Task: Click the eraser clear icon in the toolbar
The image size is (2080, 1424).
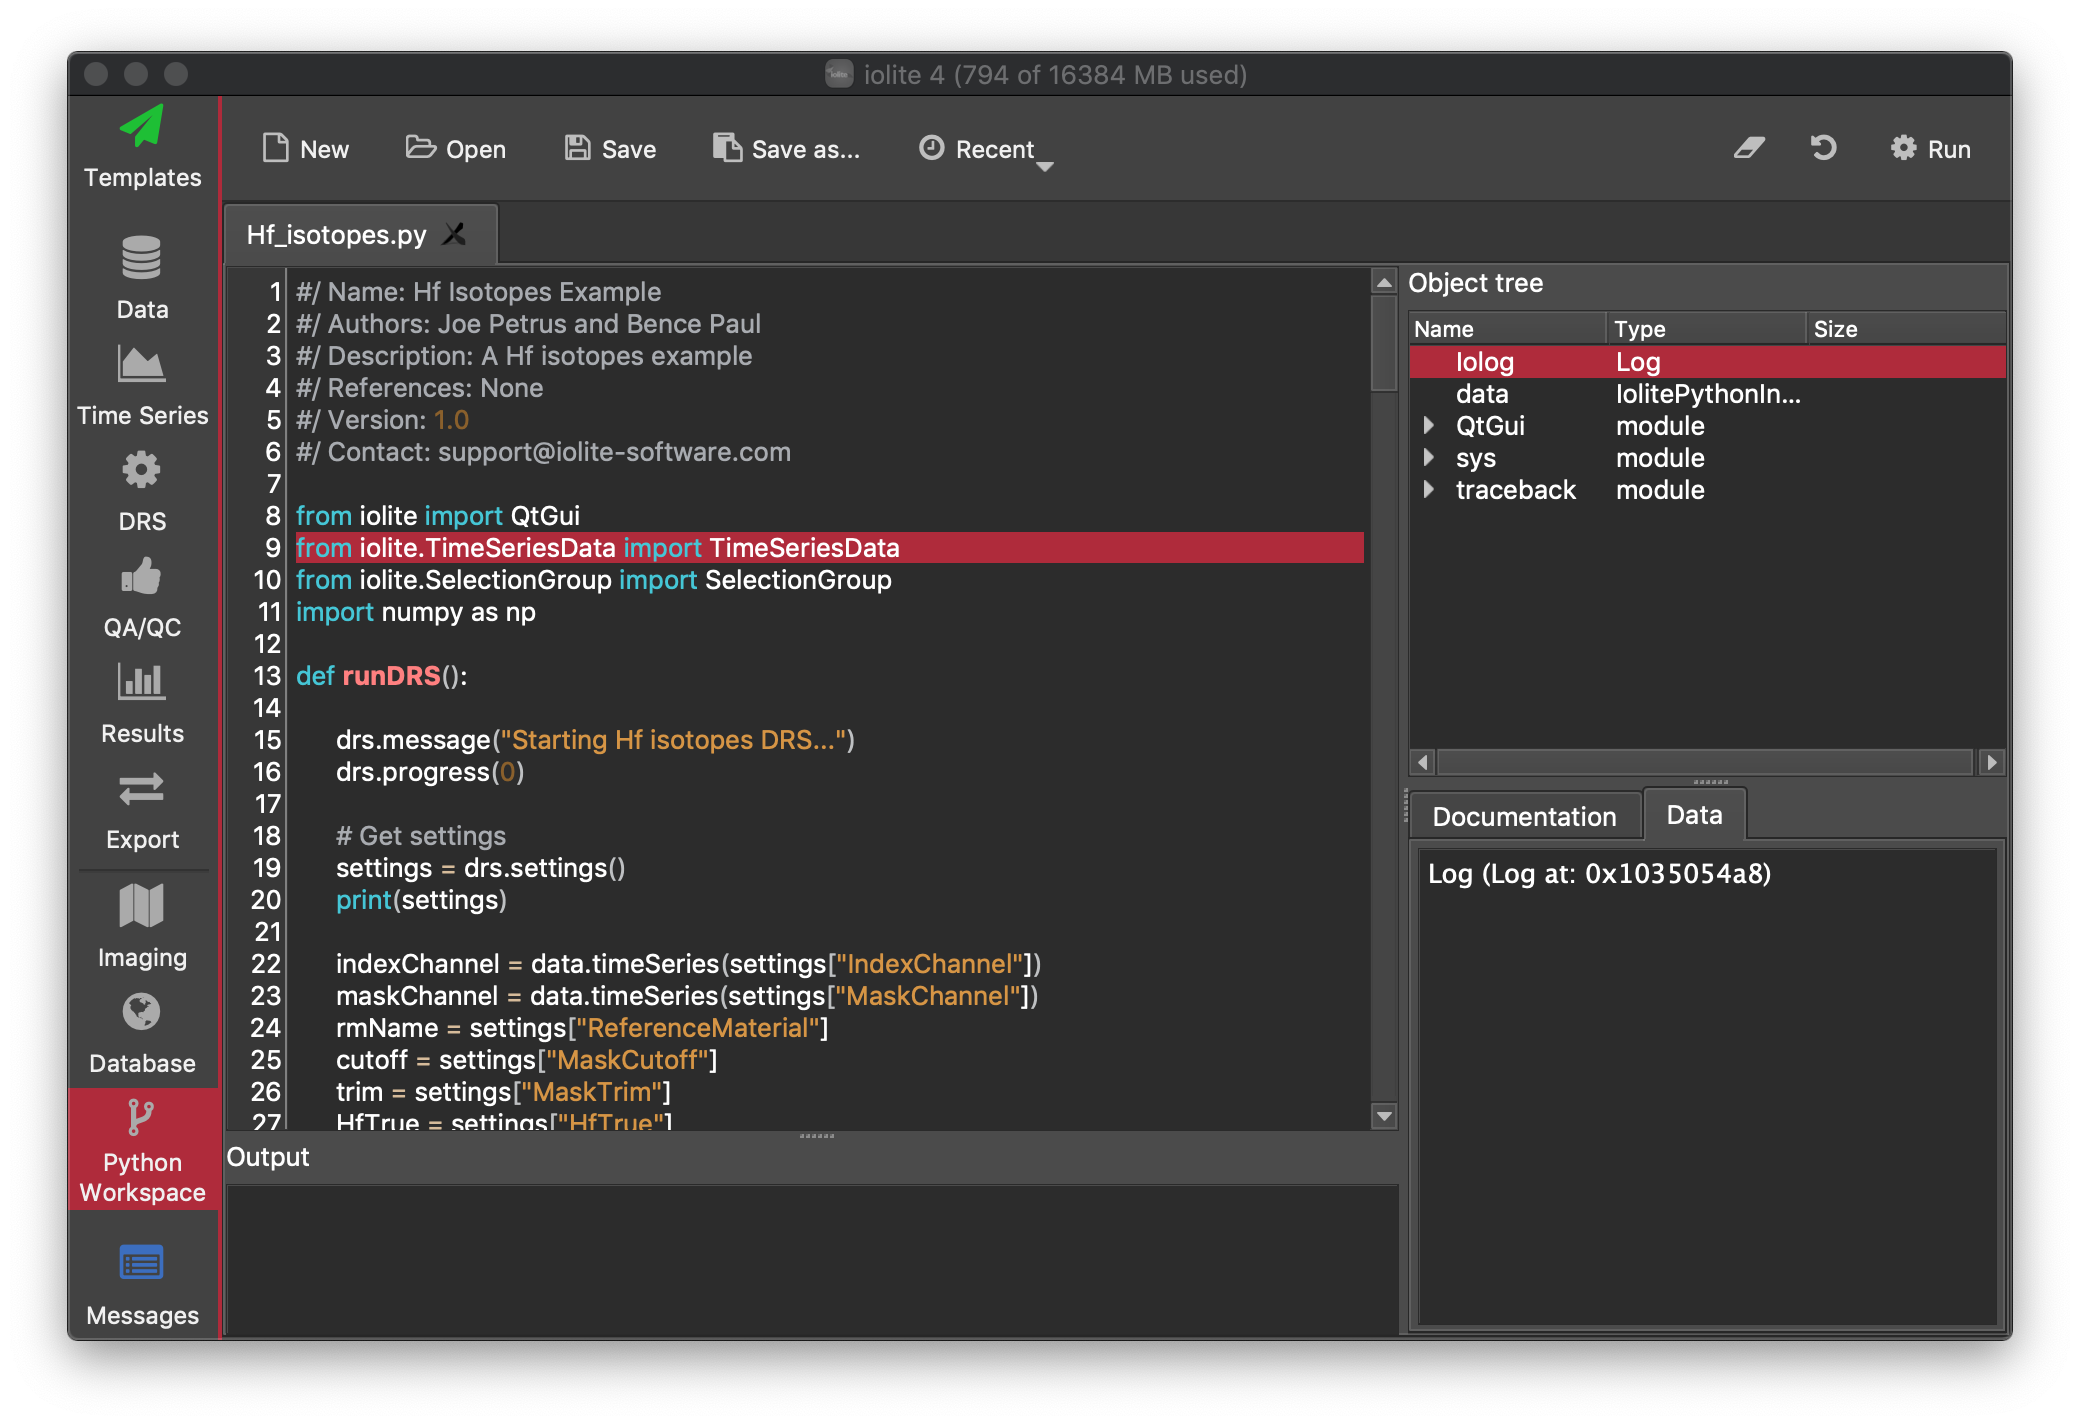Action: (x=1749, y=149)
